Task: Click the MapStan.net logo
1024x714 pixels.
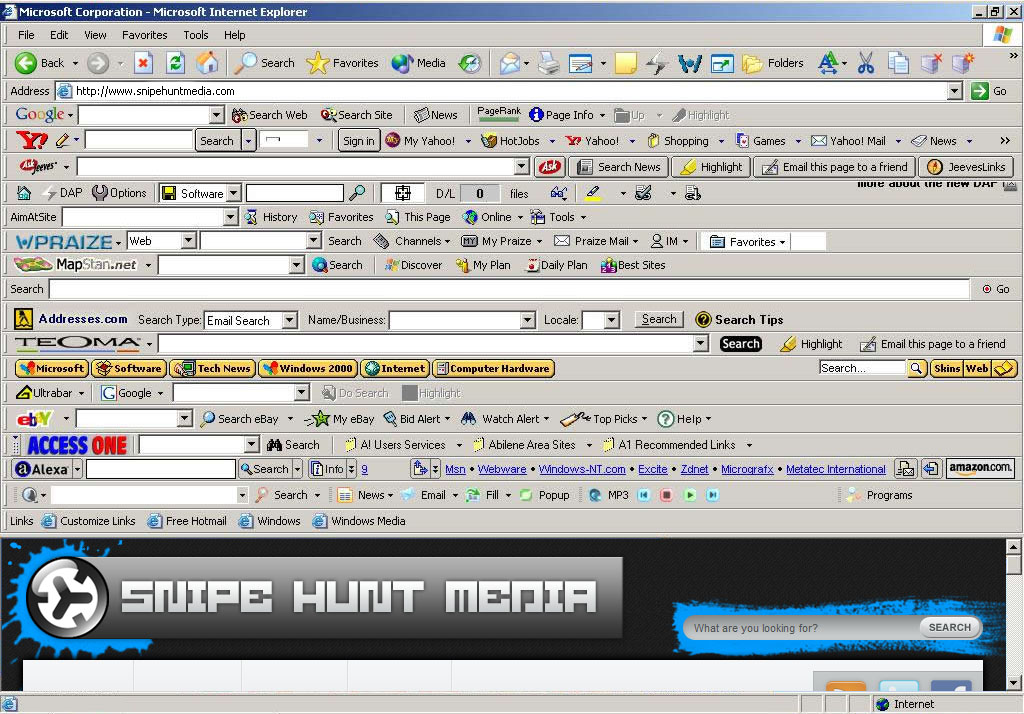Action: pyautogui.click(x=76, y=265)
